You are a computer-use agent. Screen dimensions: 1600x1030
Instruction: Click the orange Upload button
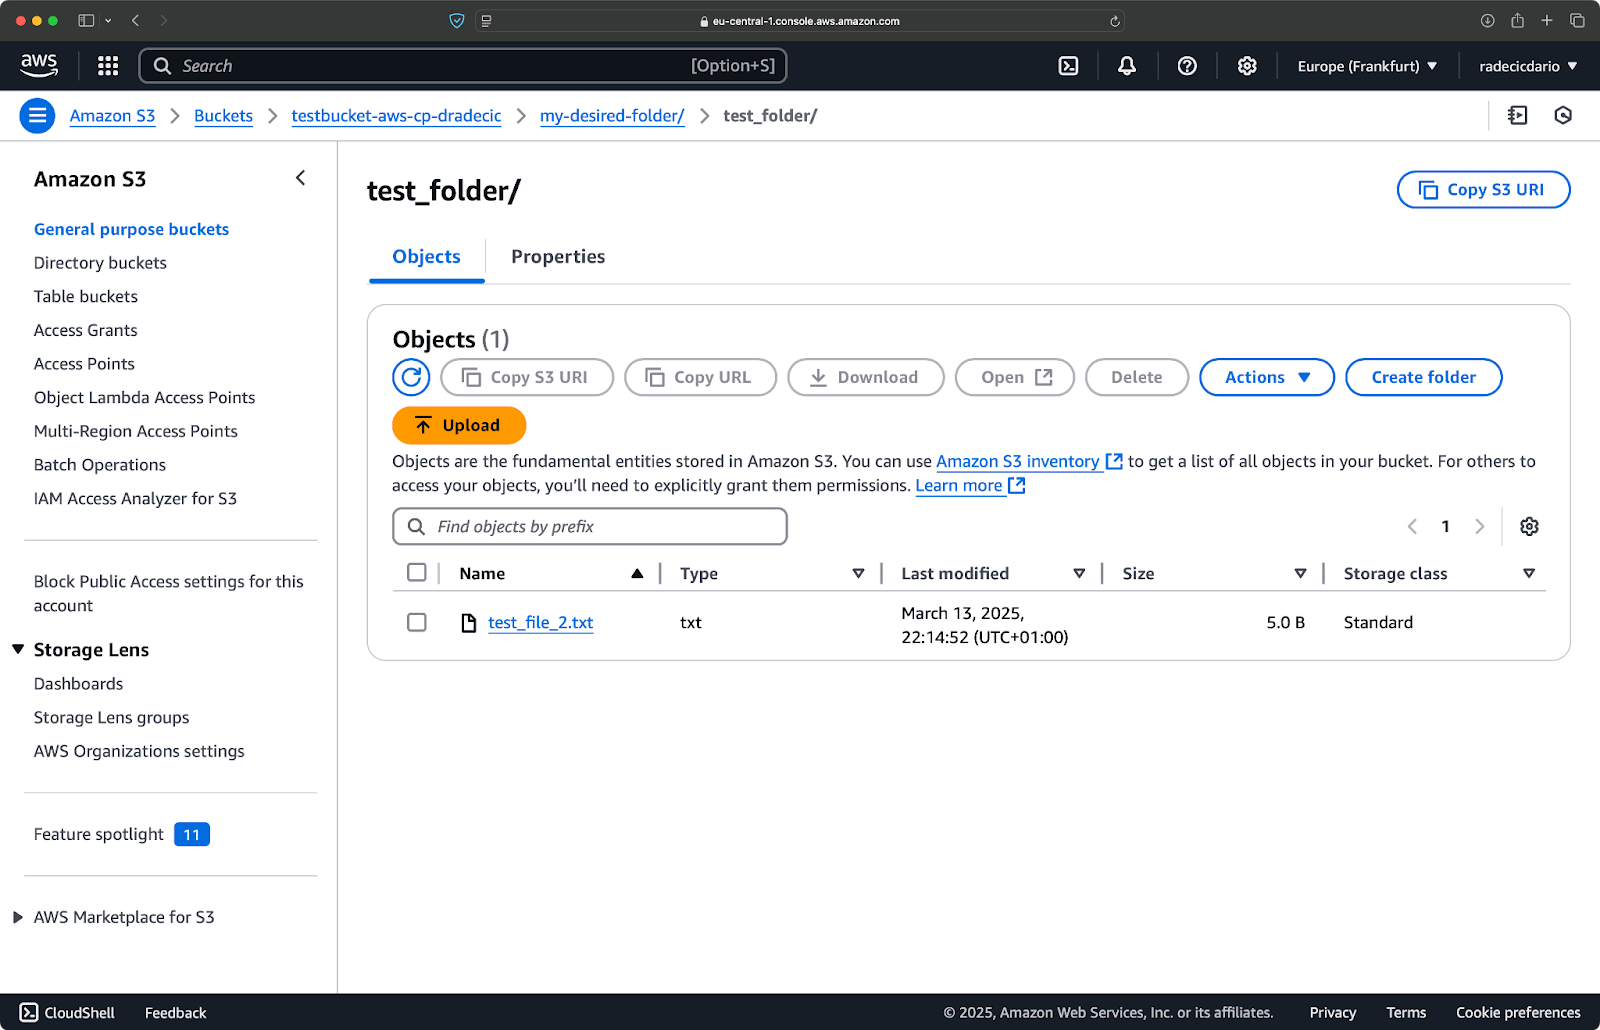pos(459,425)
